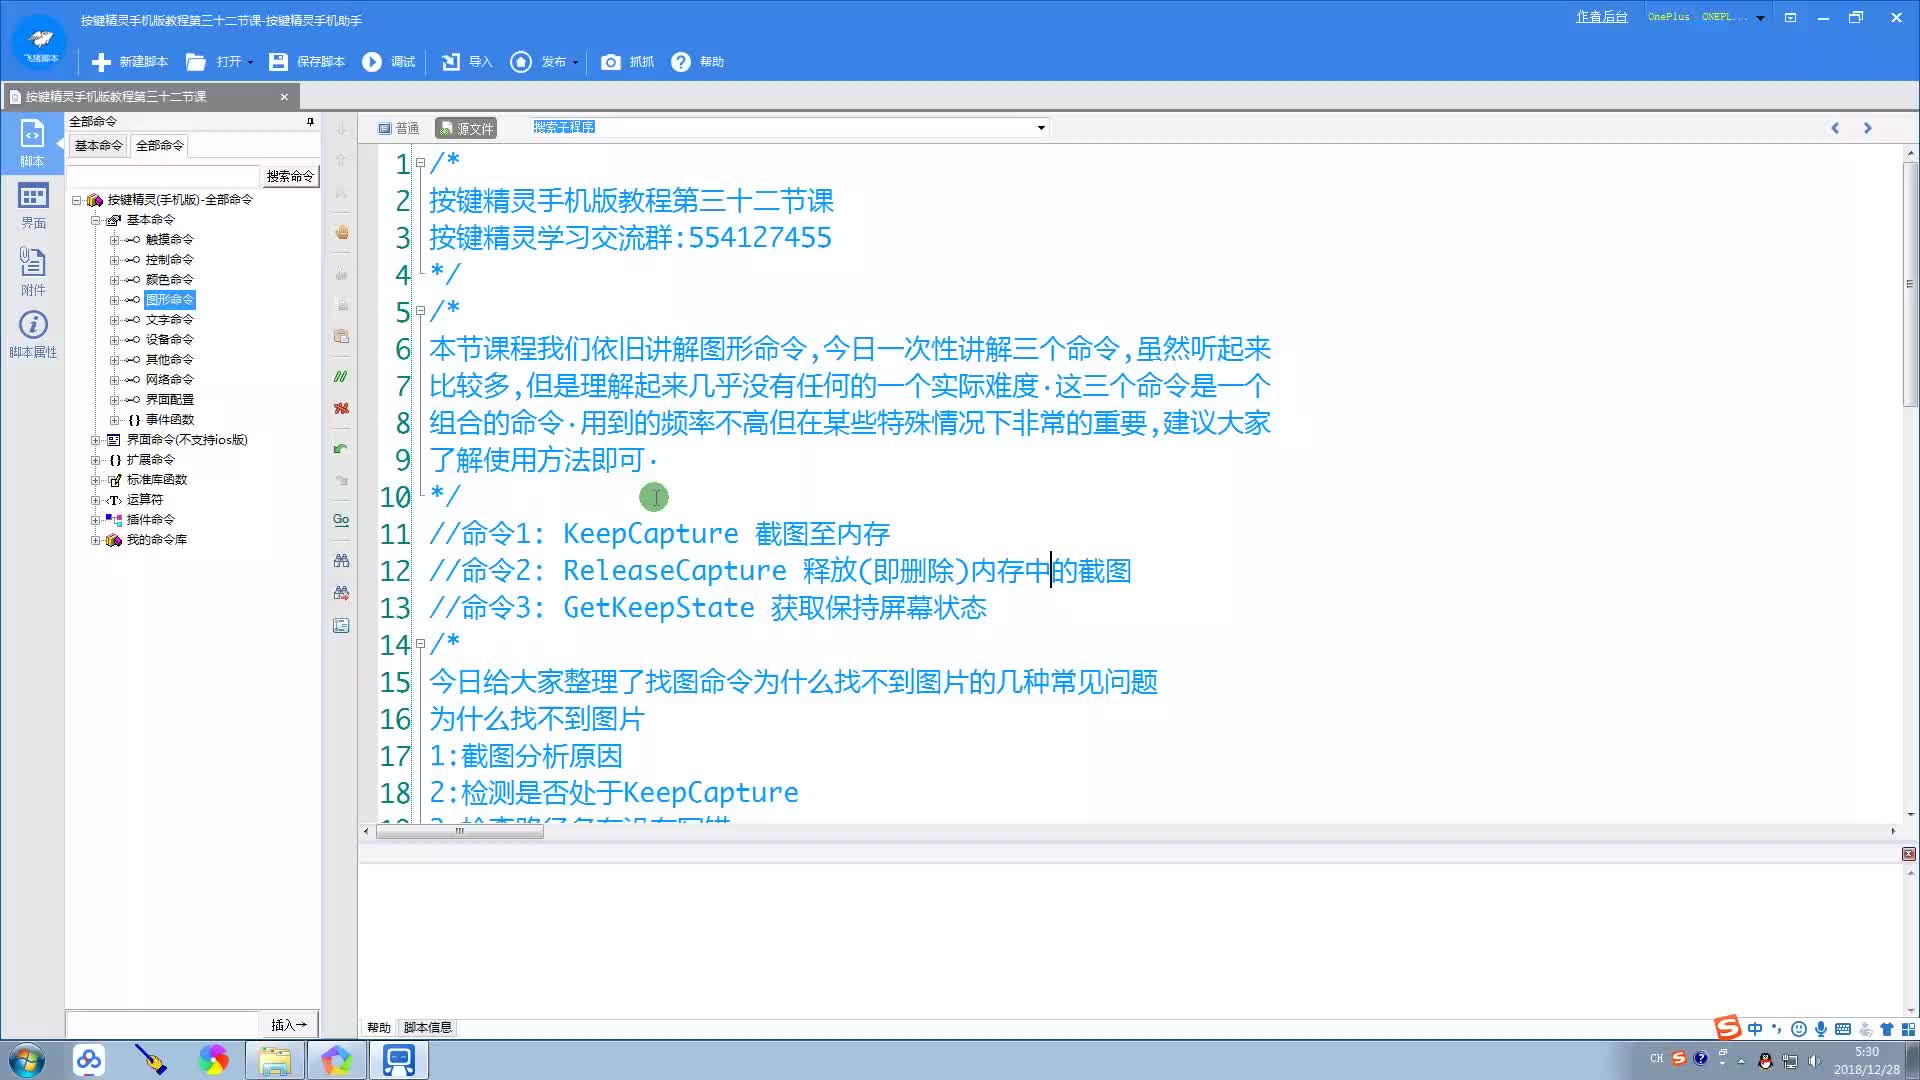Collapse the comment block at line 14

pyautogui.click(x=420, y=644)
